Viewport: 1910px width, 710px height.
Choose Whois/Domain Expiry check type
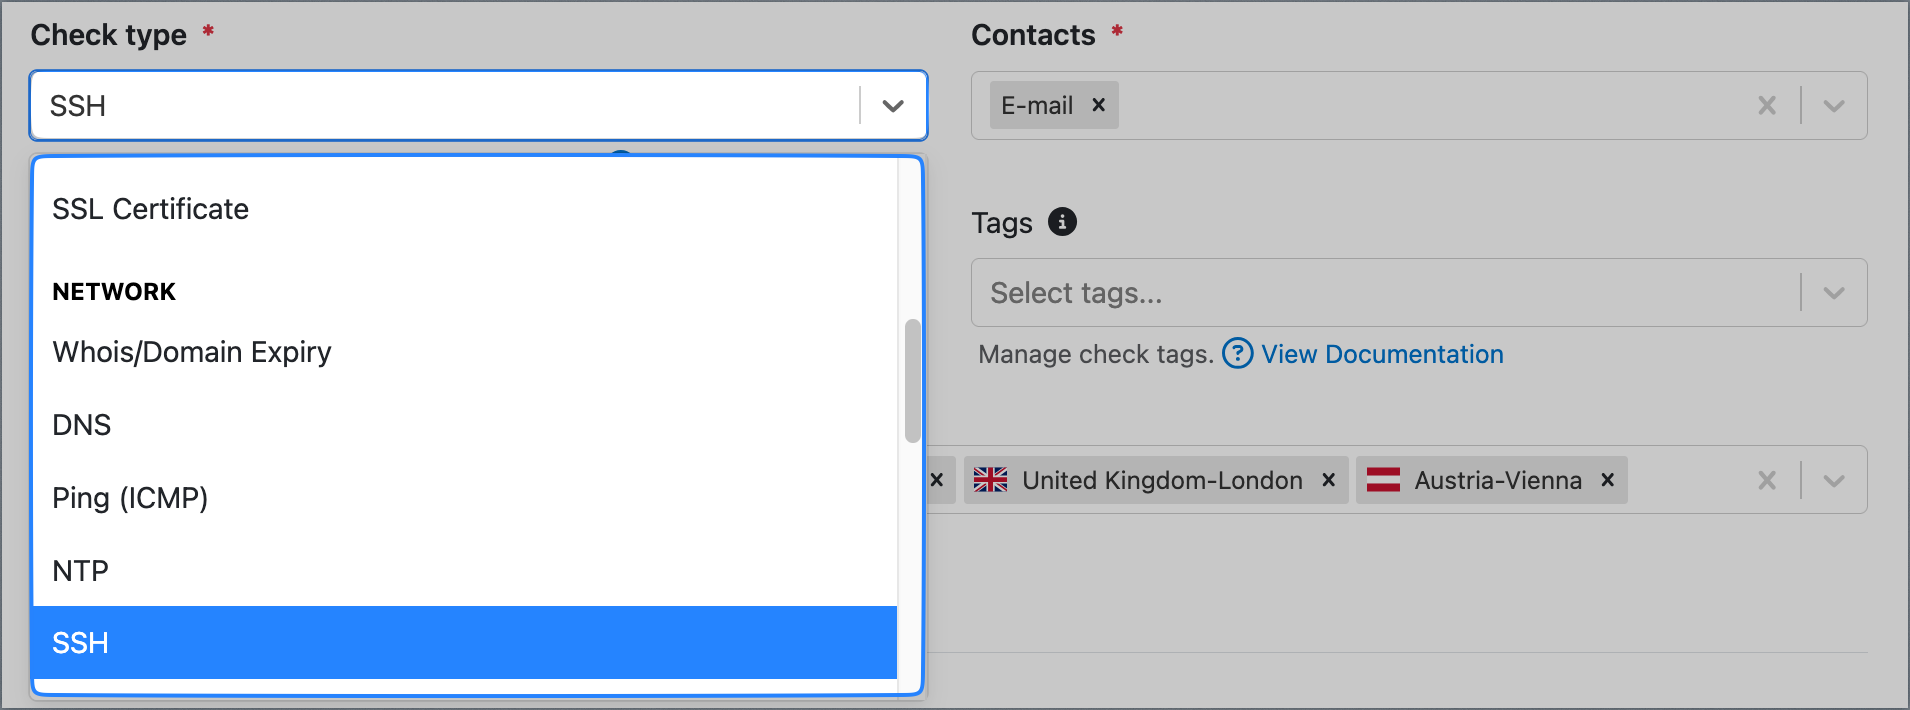click(465, 352)
